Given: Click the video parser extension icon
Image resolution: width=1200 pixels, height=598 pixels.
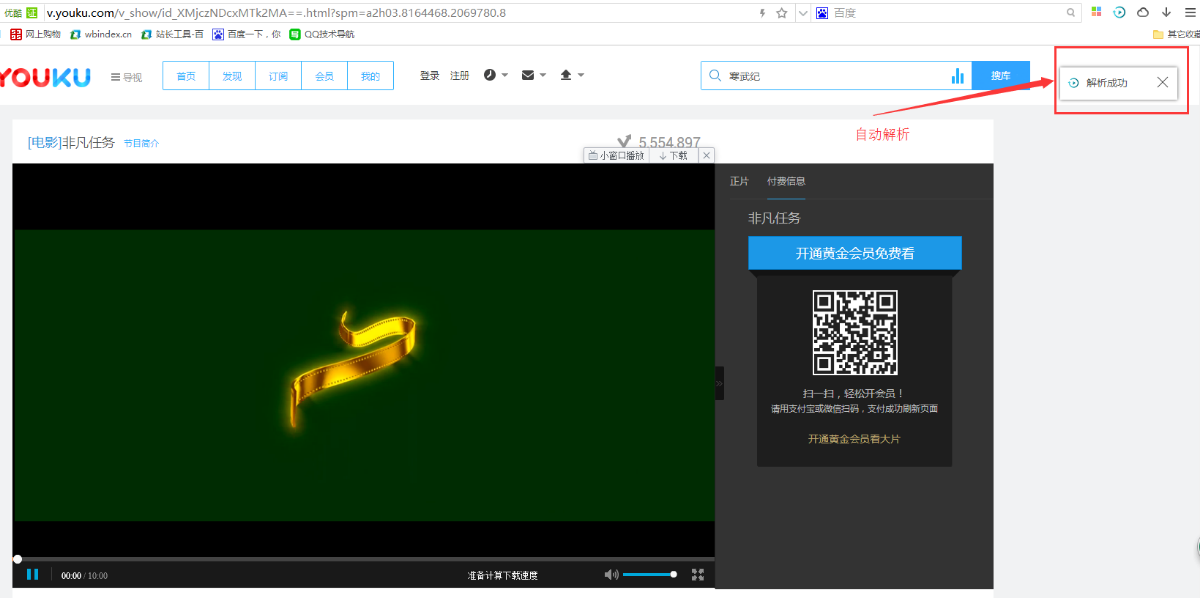Looking at the screenshot, I should 1120,12.
